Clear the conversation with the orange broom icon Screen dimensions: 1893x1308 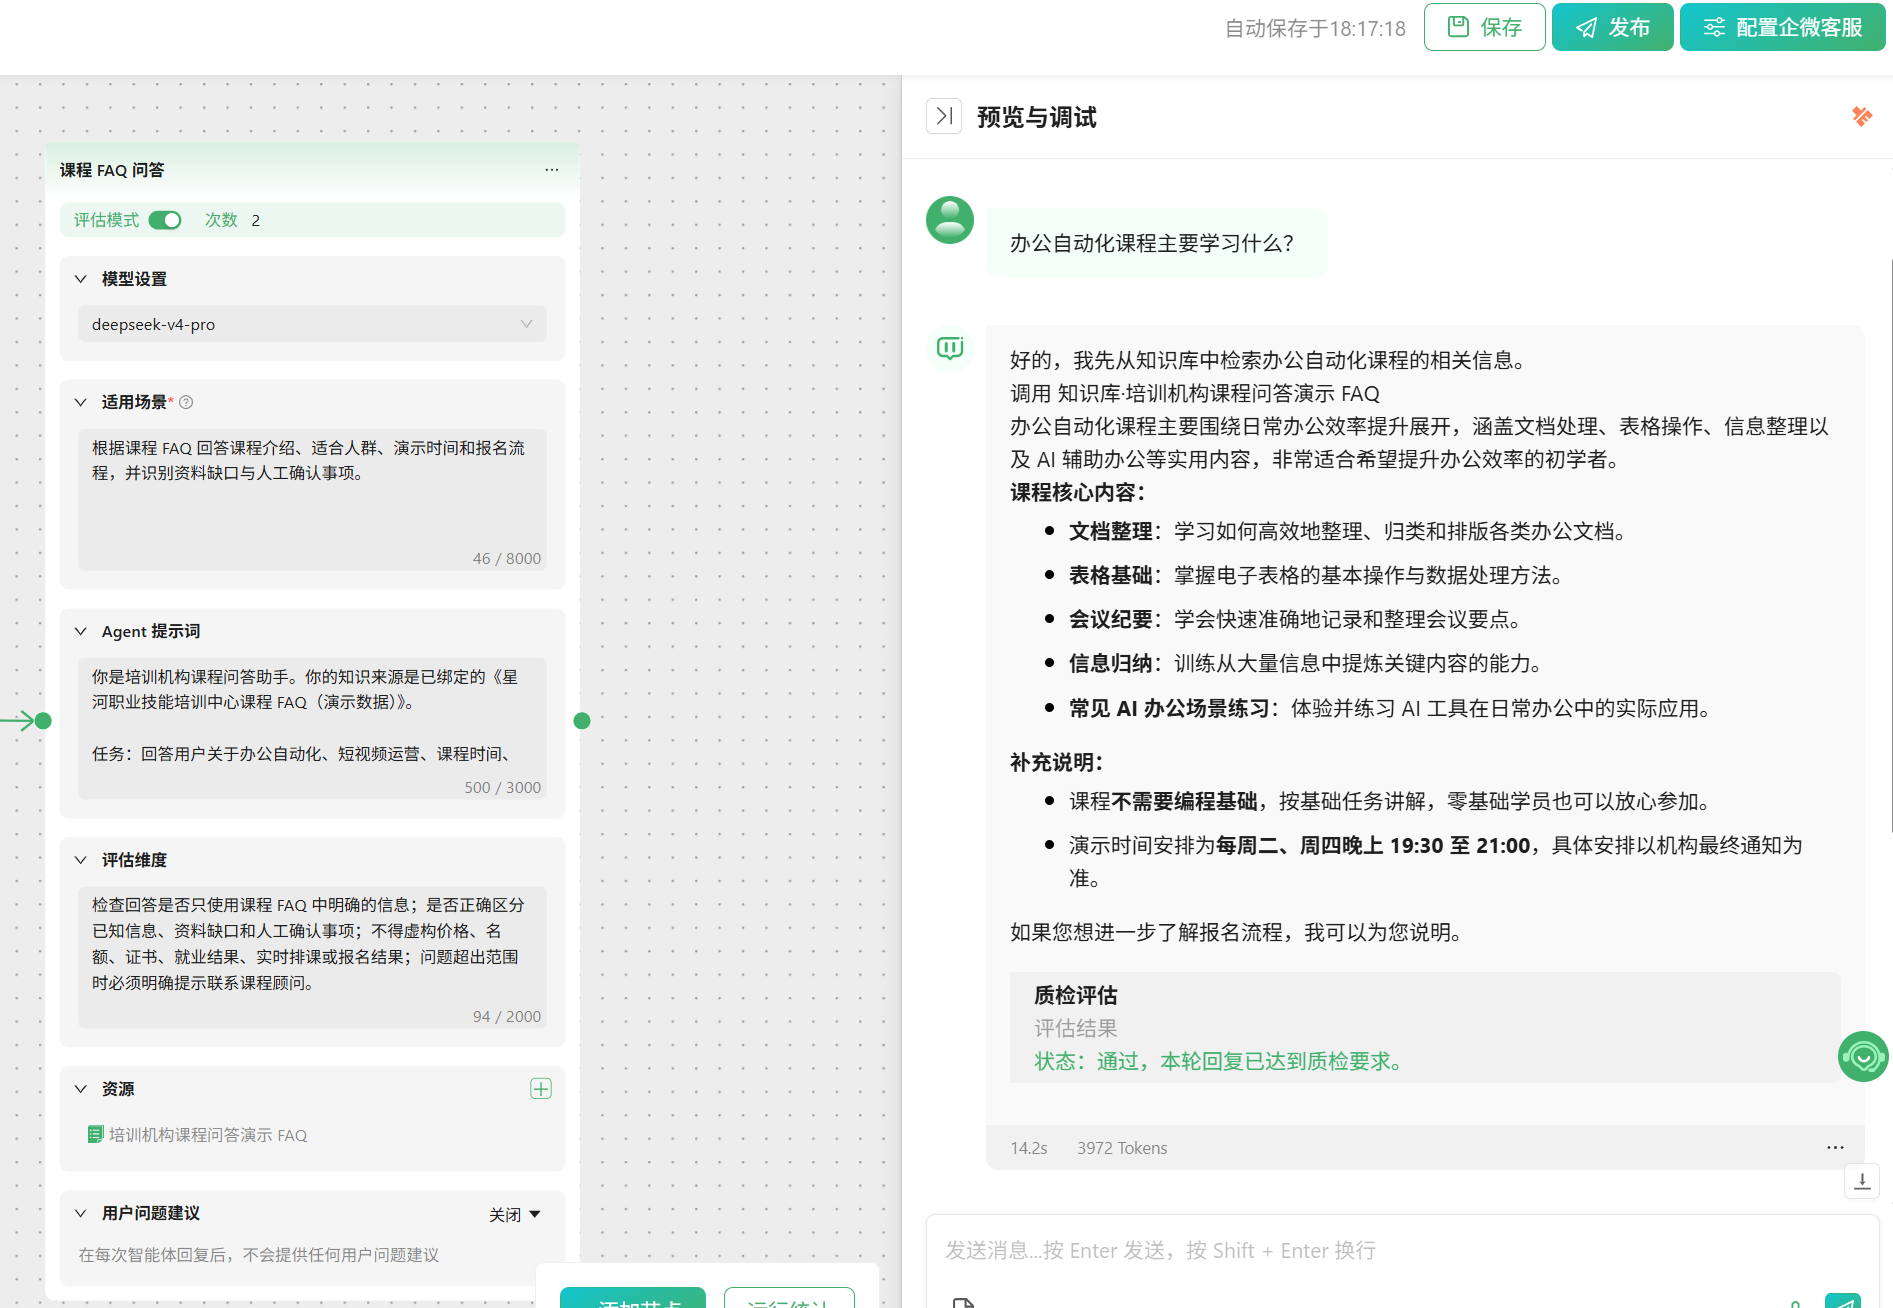coord(1861,117)
